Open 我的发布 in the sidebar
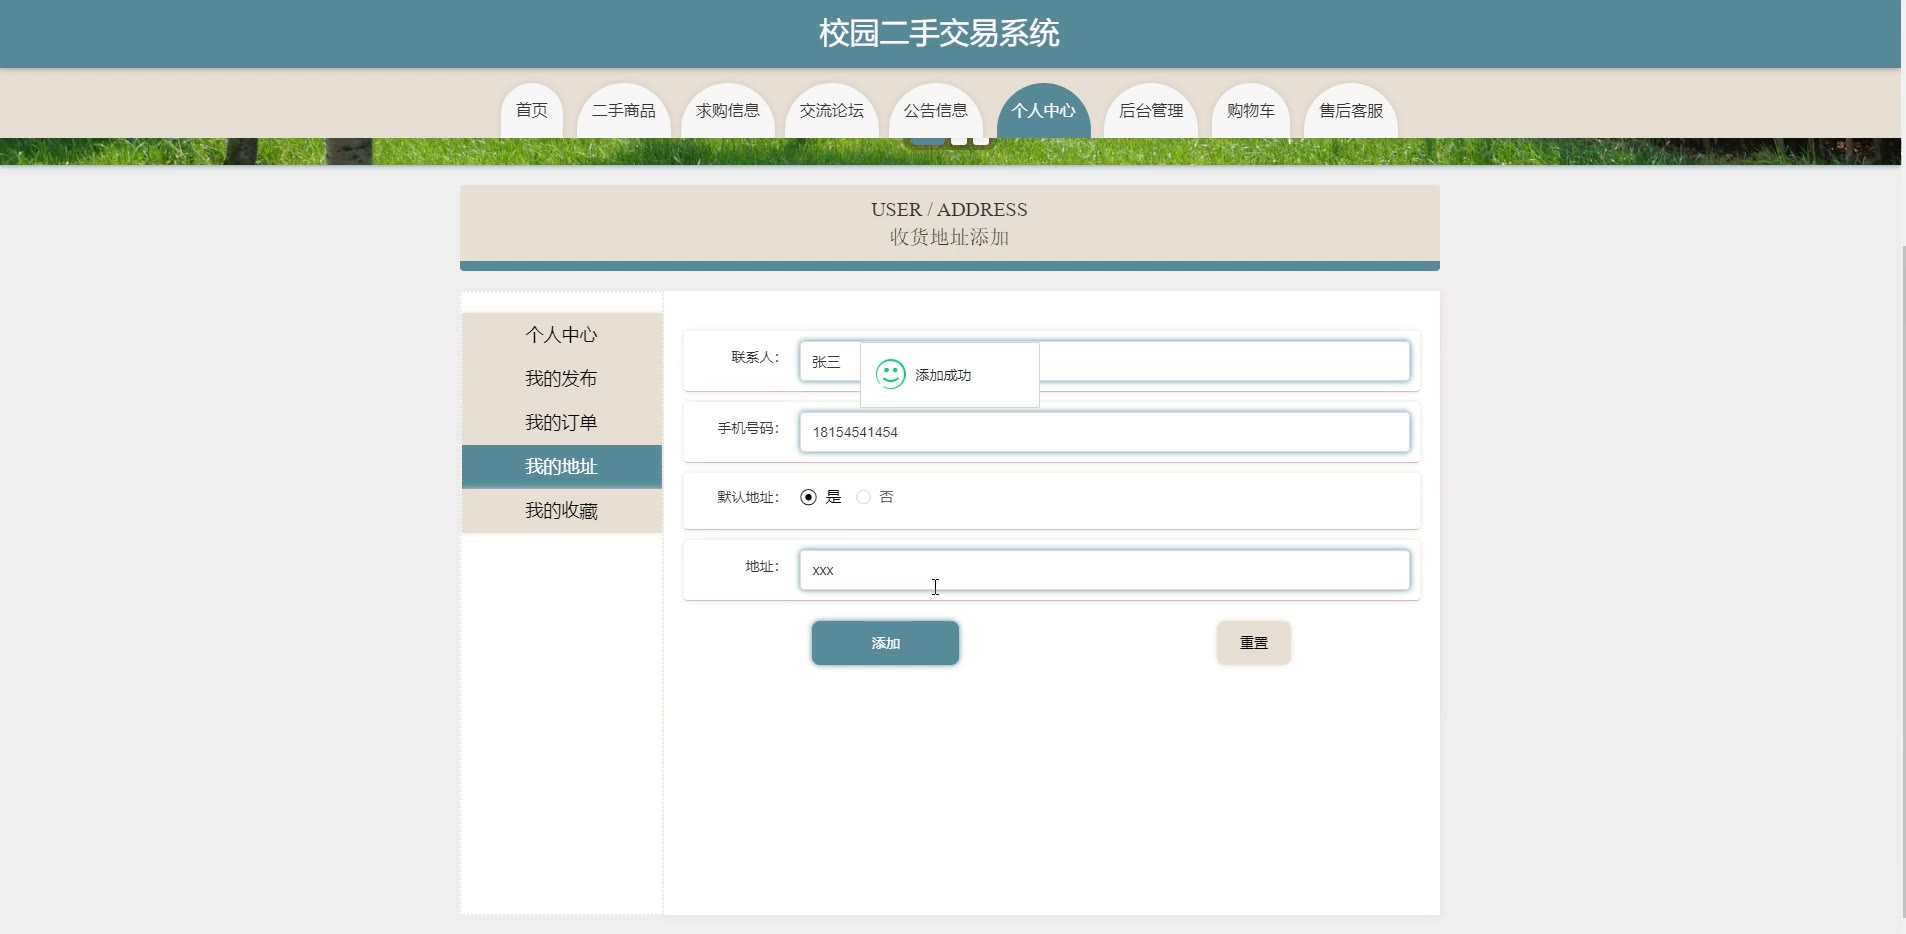This screenshot has height=934, width=1906. 562,379
